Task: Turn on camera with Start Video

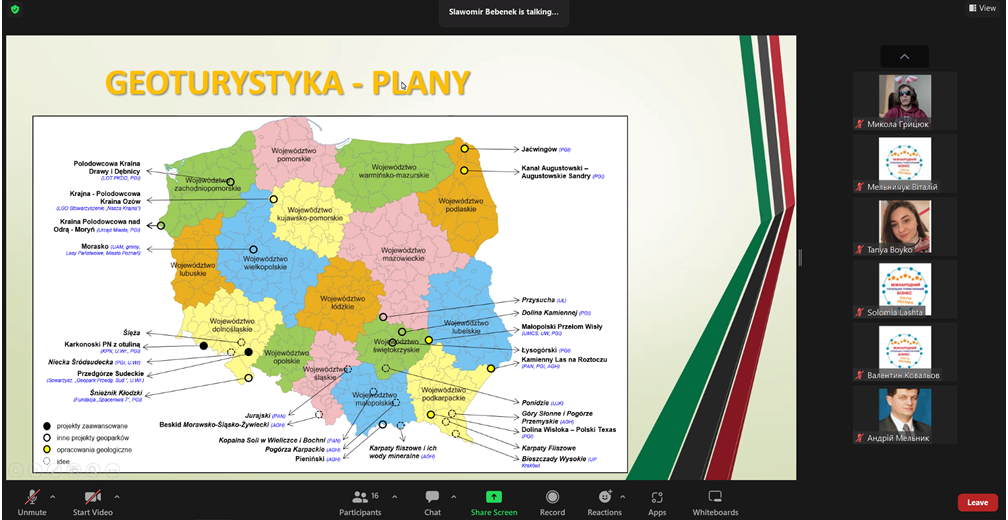Action: pos(92,501)
